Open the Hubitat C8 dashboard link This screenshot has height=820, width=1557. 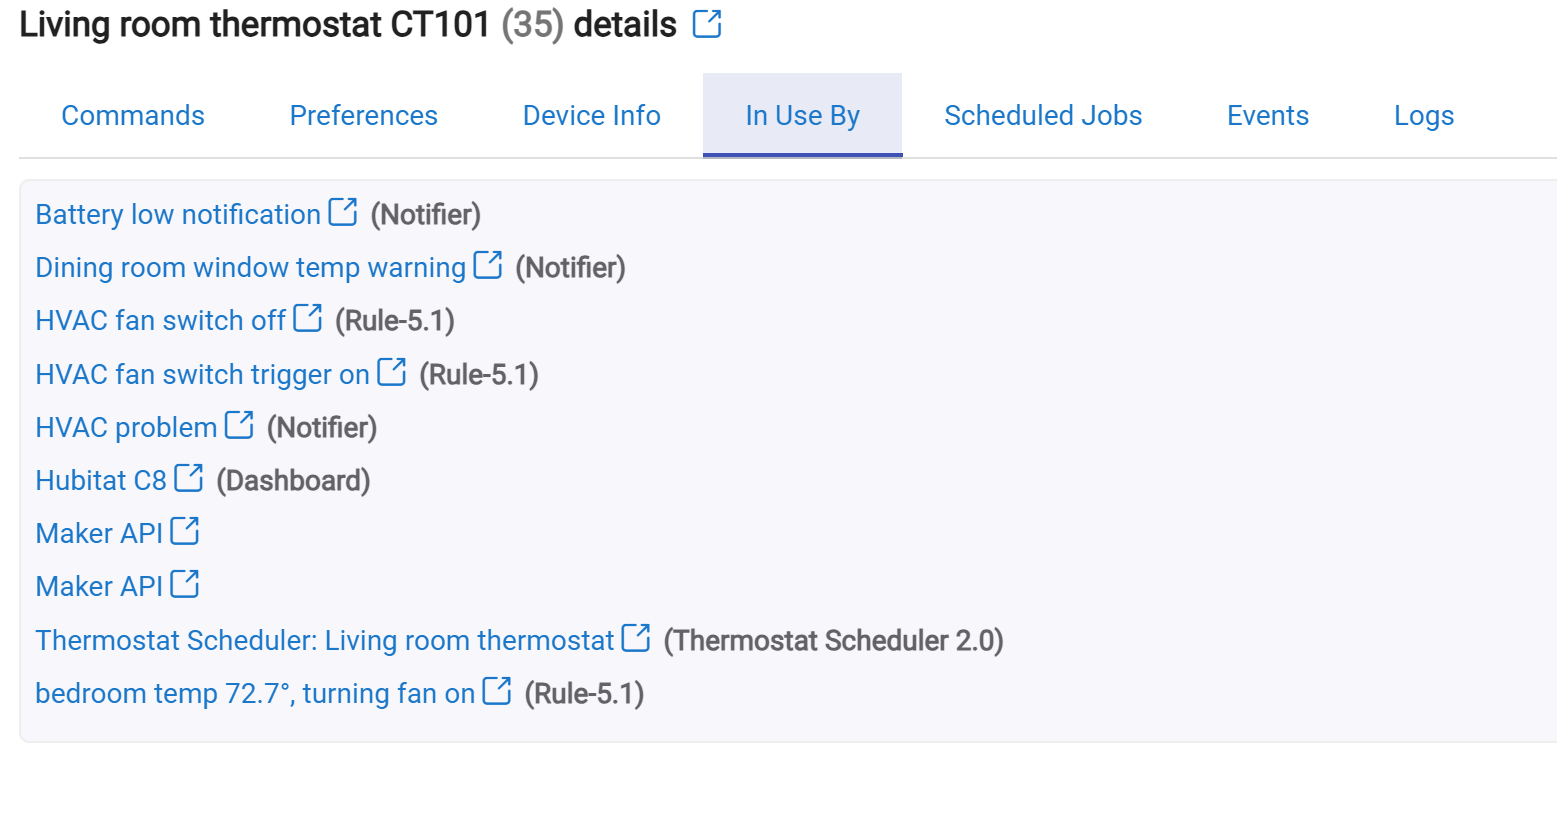(x=101, y=480)
